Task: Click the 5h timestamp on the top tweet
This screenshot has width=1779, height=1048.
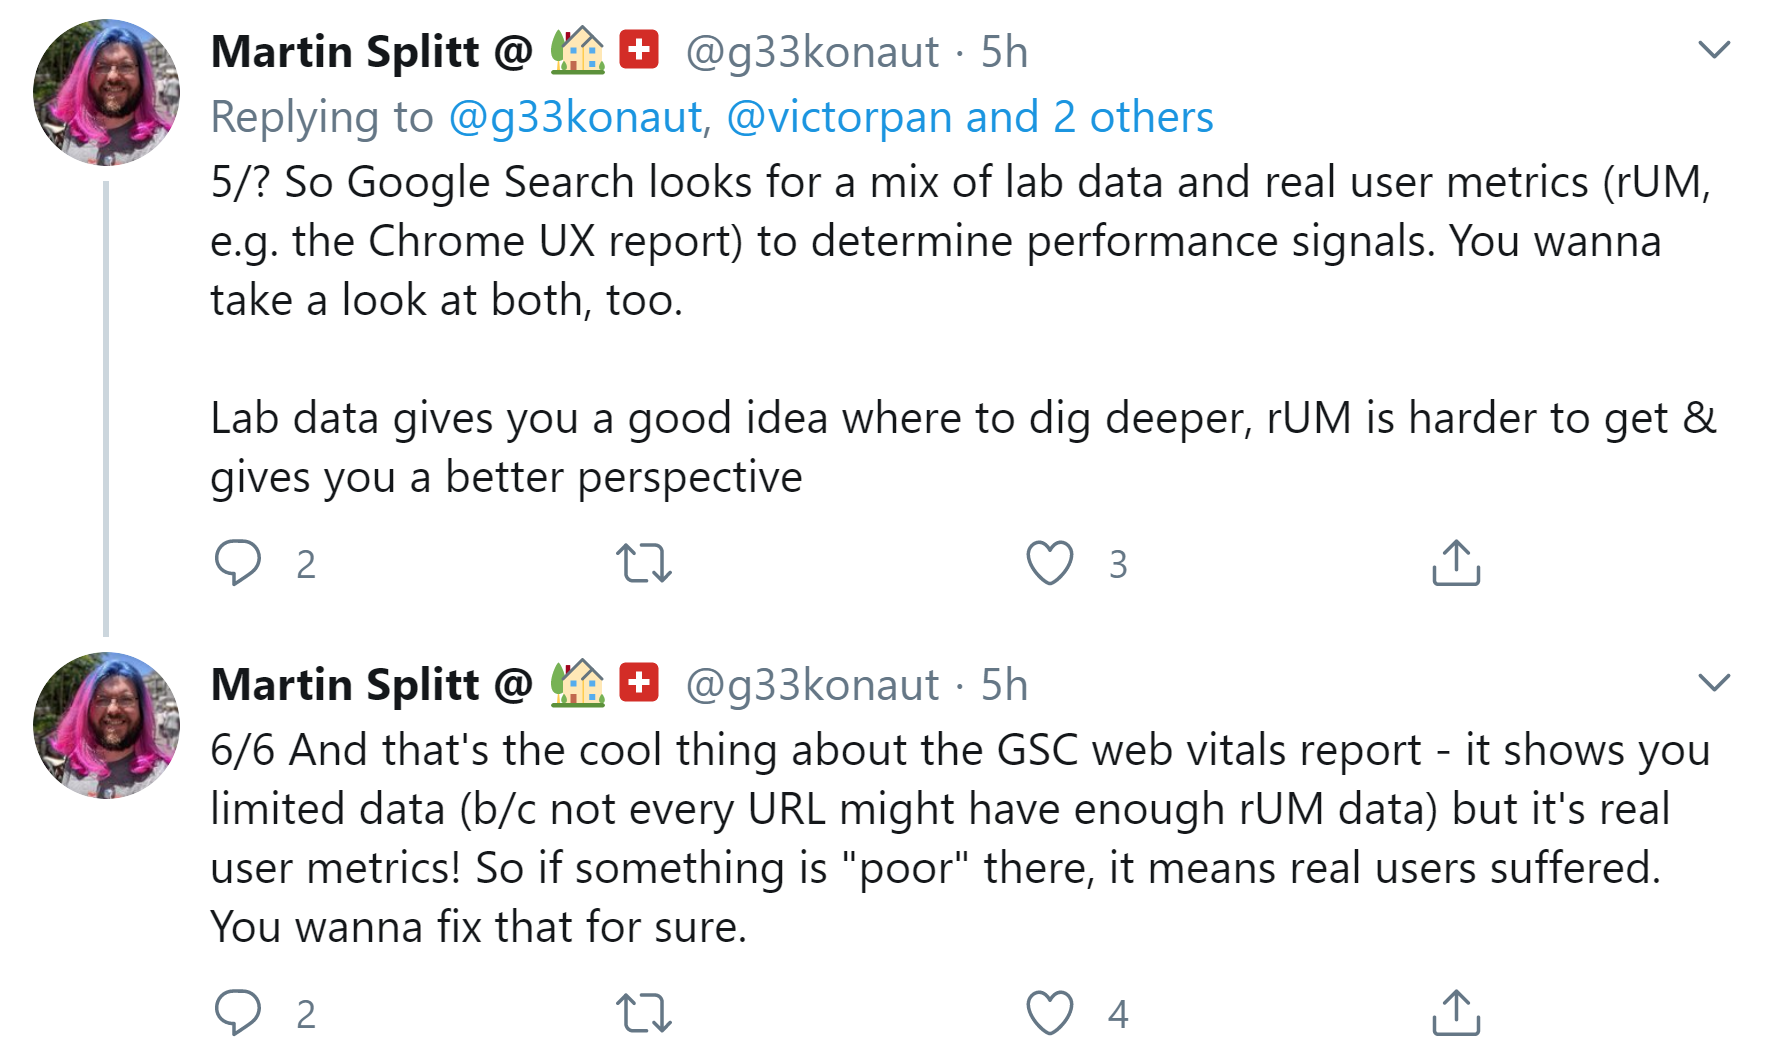Action: (1003, 52)
